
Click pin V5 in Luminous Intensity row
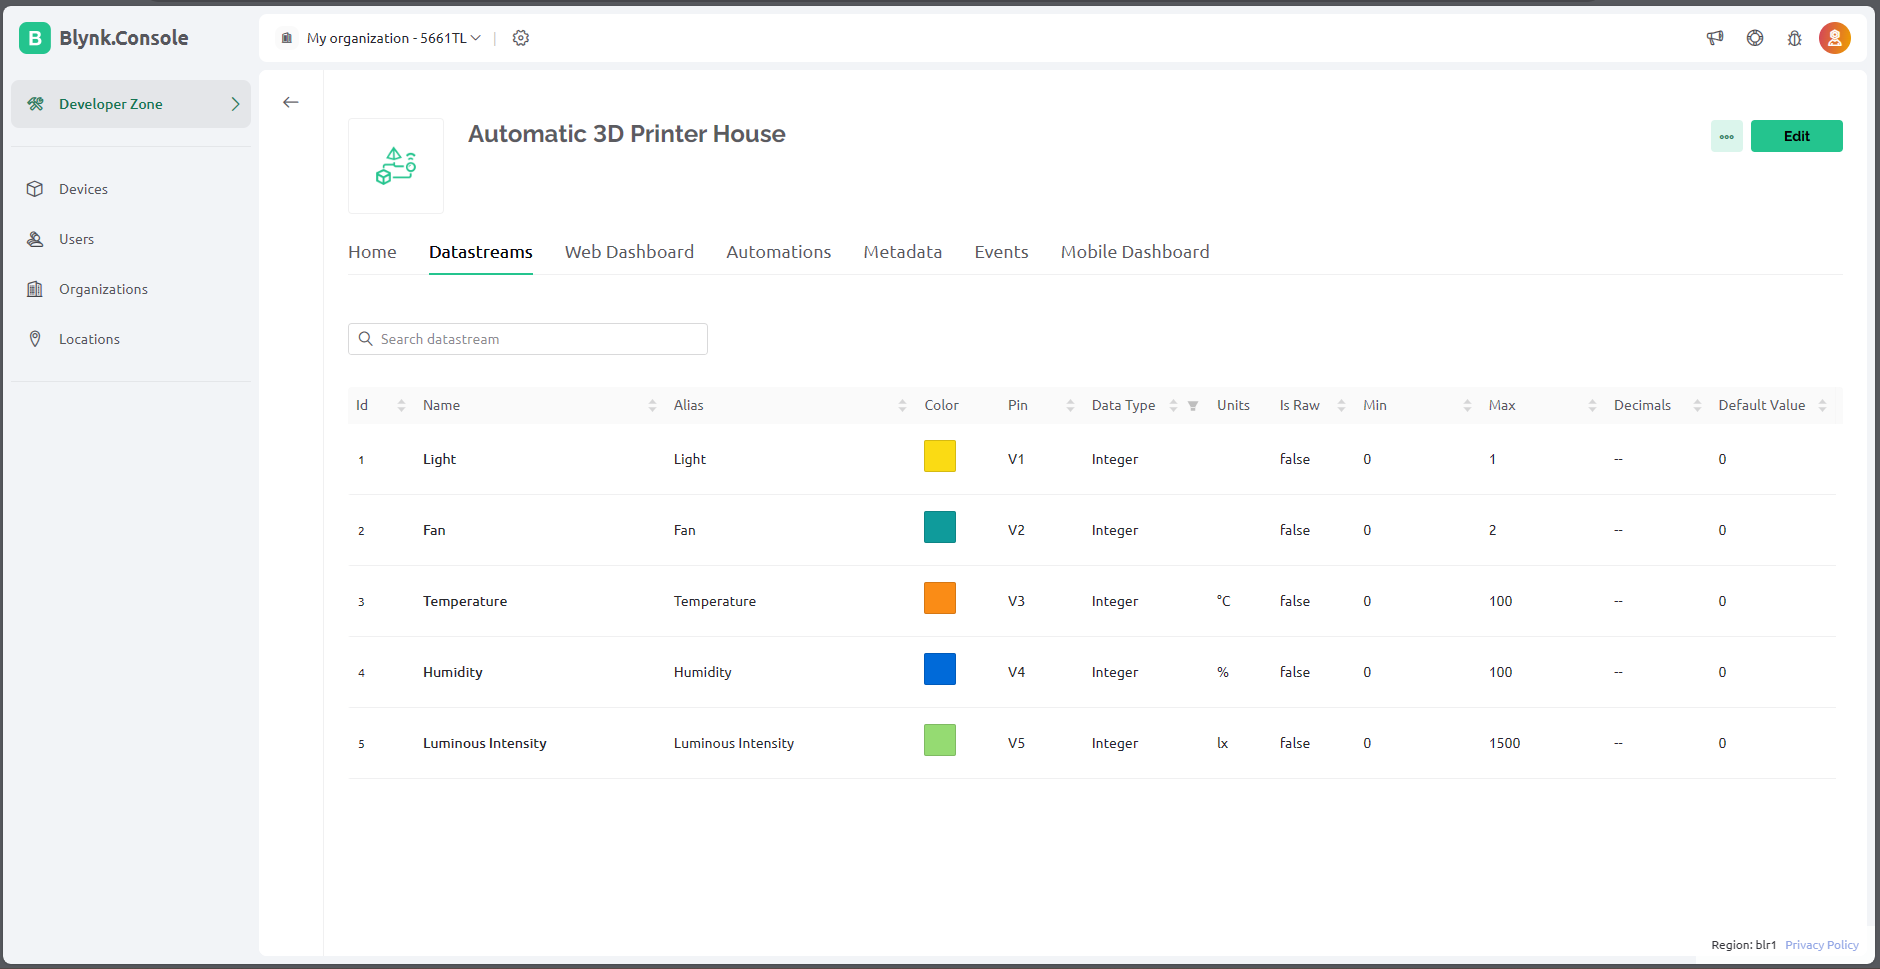1016,743
